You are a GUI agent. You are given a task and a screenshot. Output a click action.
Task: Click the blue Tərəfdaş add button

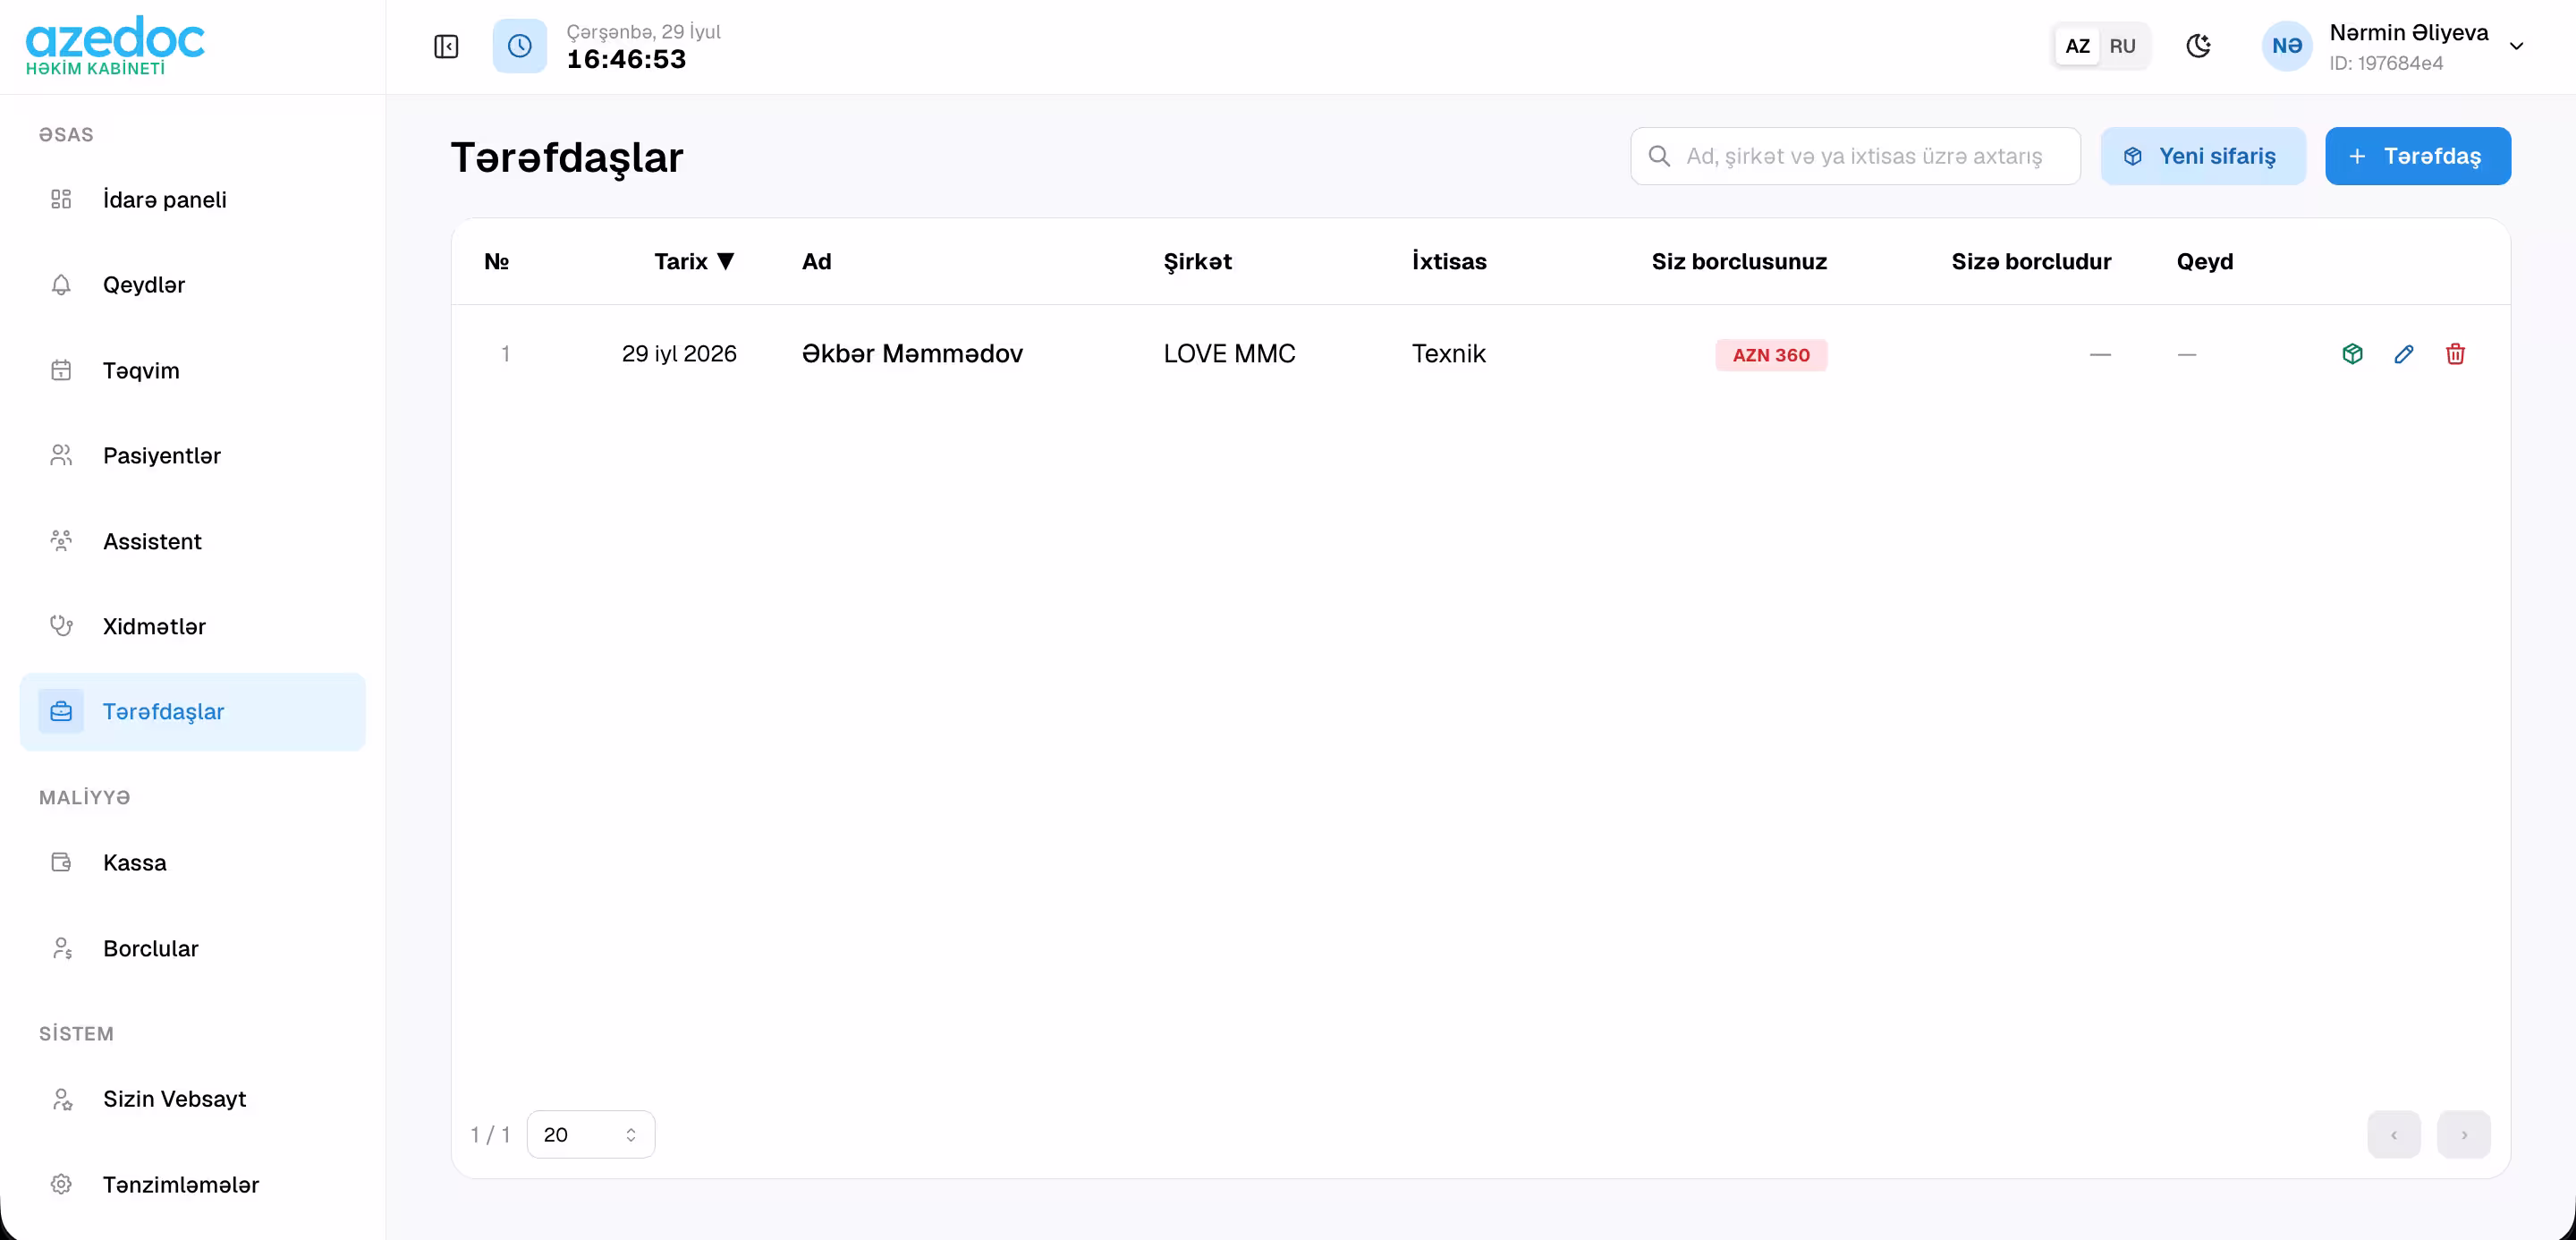(2417, 156)
